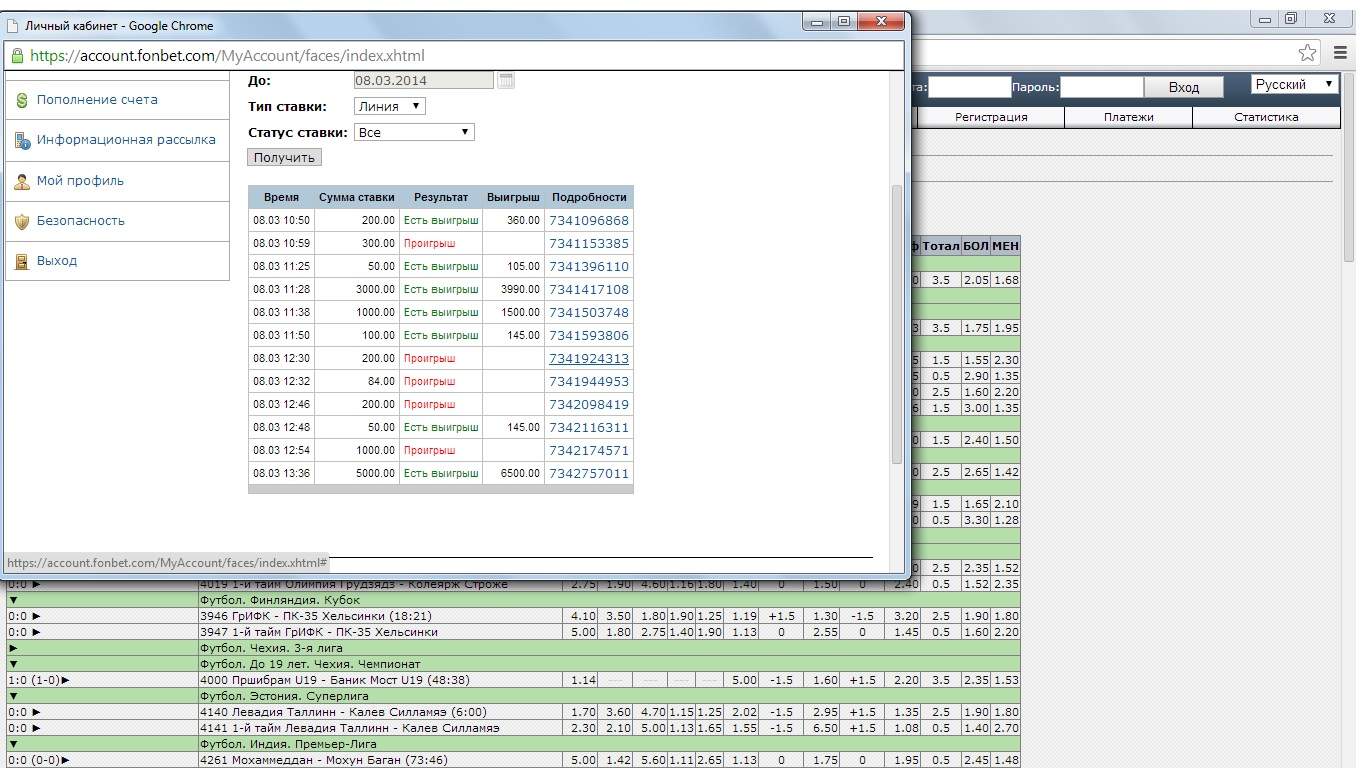Open Мой профиль in the sidebar
1366x768 pixels.
[x=80, y=181]
